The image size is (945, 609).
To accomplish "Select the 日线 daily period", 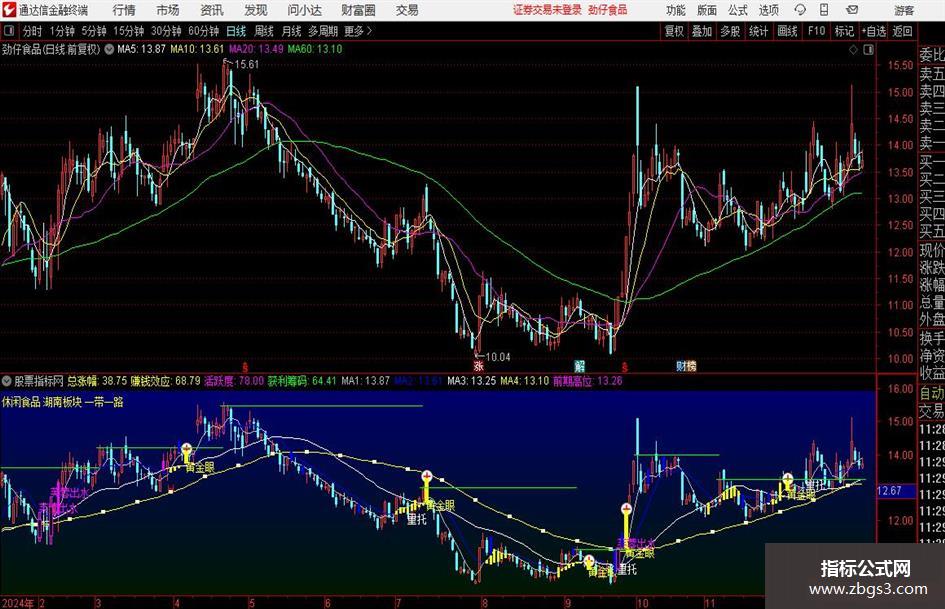I will 236,31.
